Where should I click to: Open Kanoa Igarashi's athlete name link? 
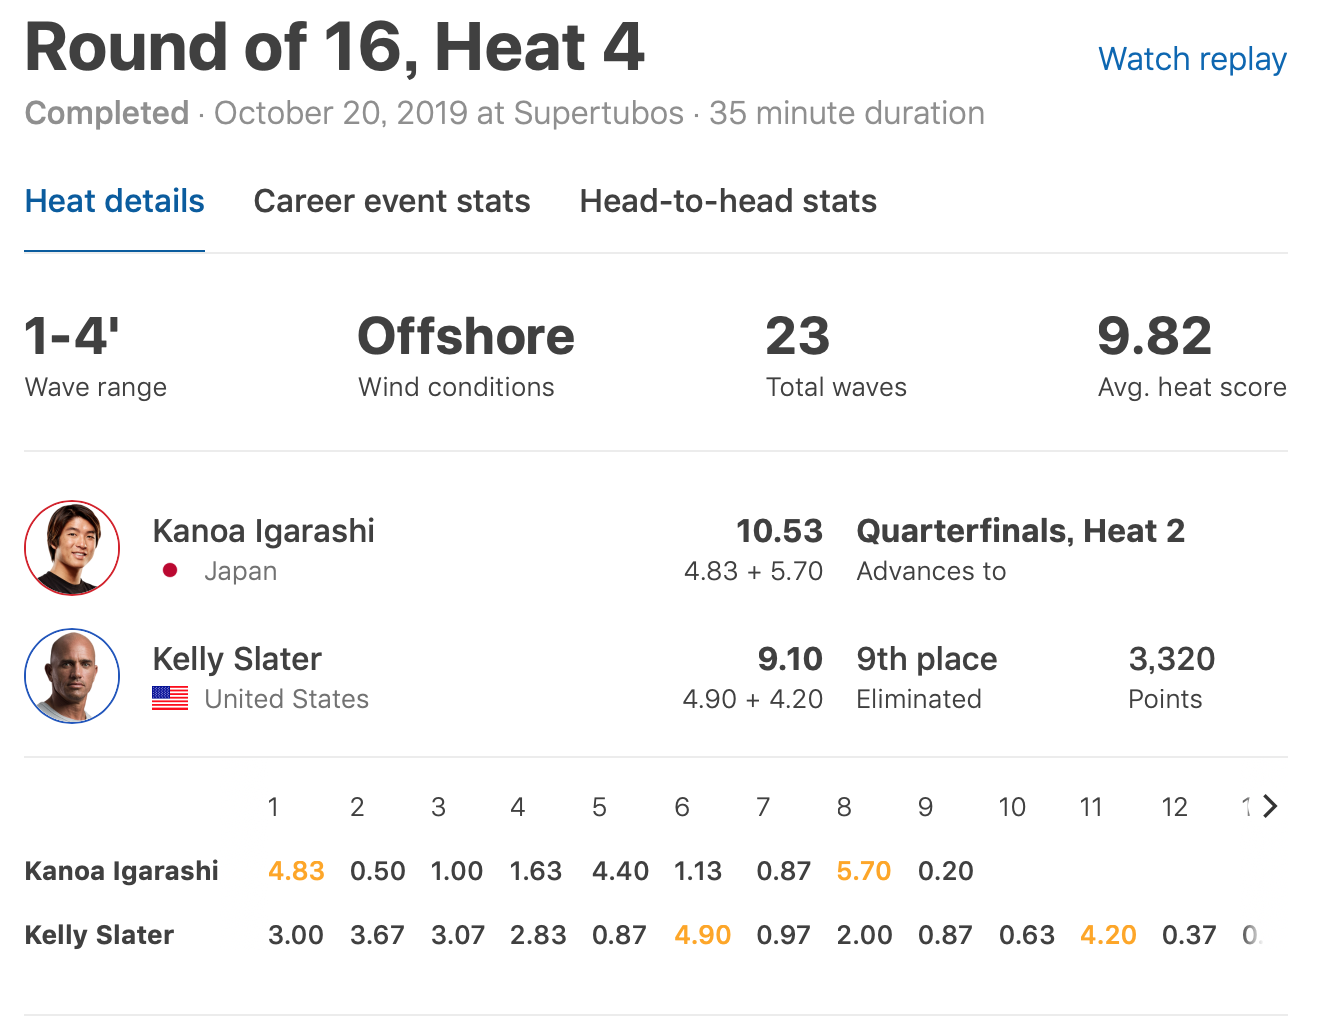pyautogui.click(x=263, y=531)
